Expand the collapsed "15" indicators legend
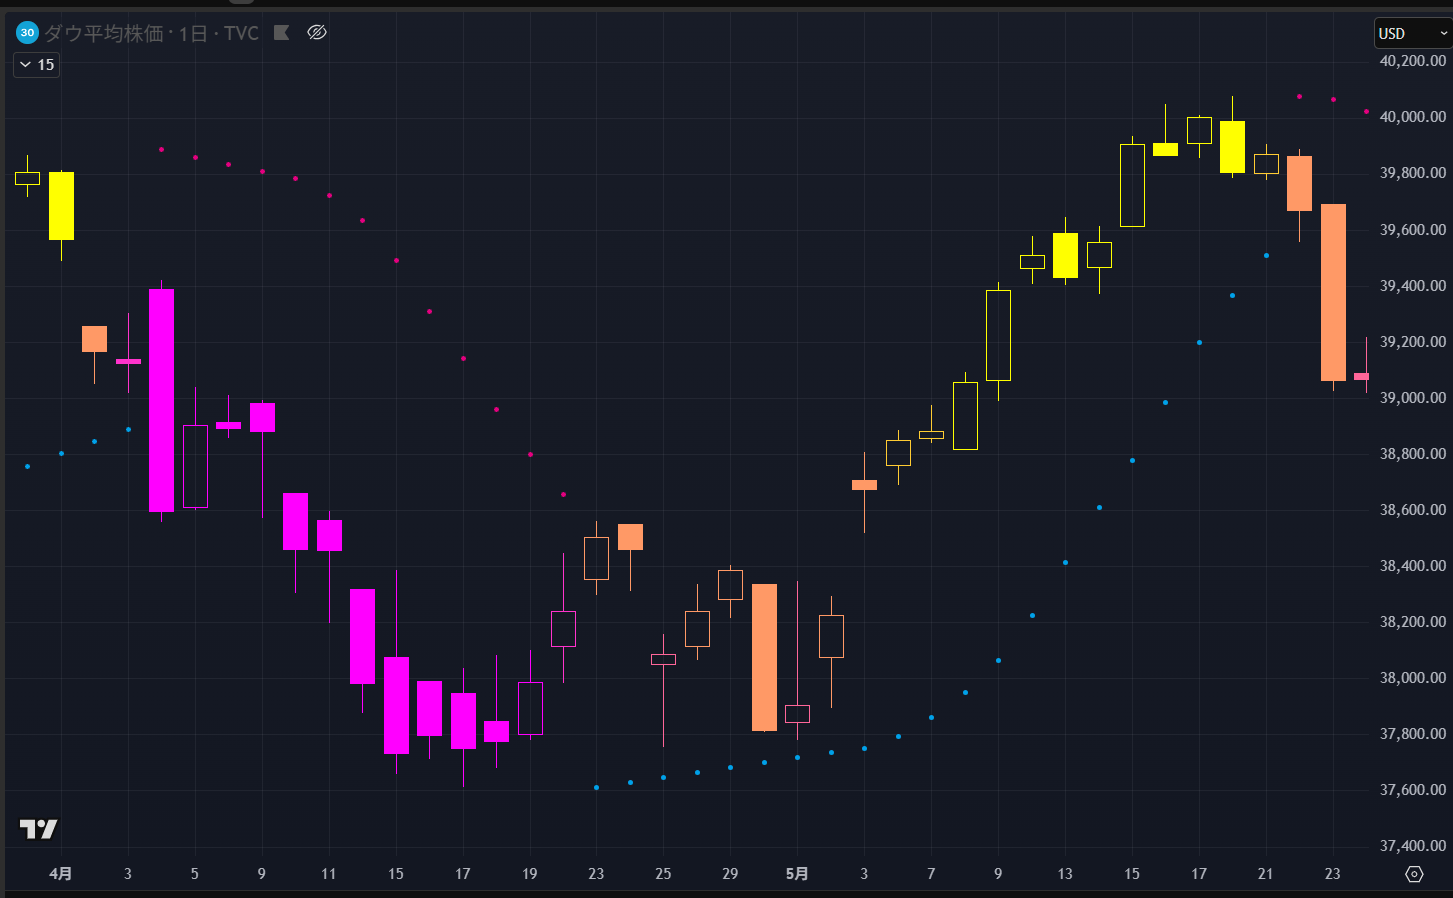Viewport: 1453px width, 898px height. point(37,65)
